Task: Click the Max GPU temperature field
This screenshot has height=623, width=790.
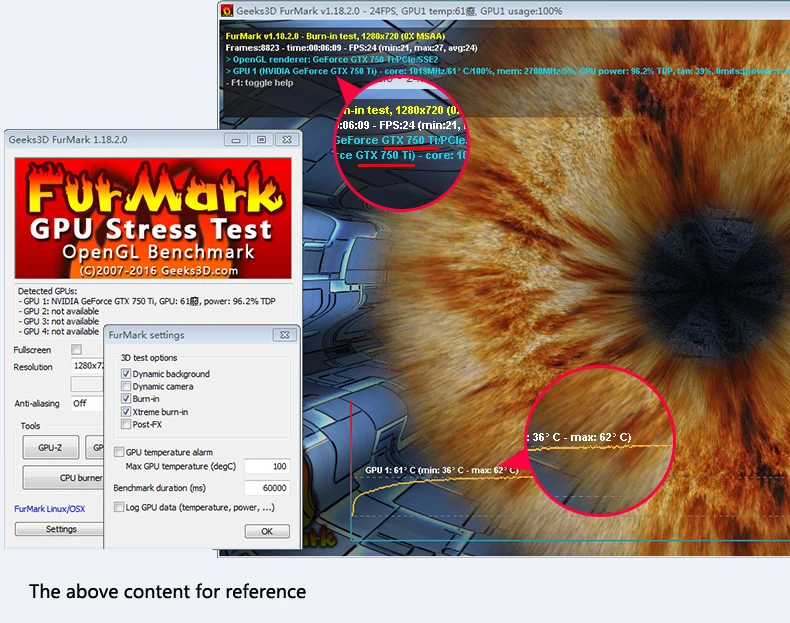Action: tap(267, 466)
